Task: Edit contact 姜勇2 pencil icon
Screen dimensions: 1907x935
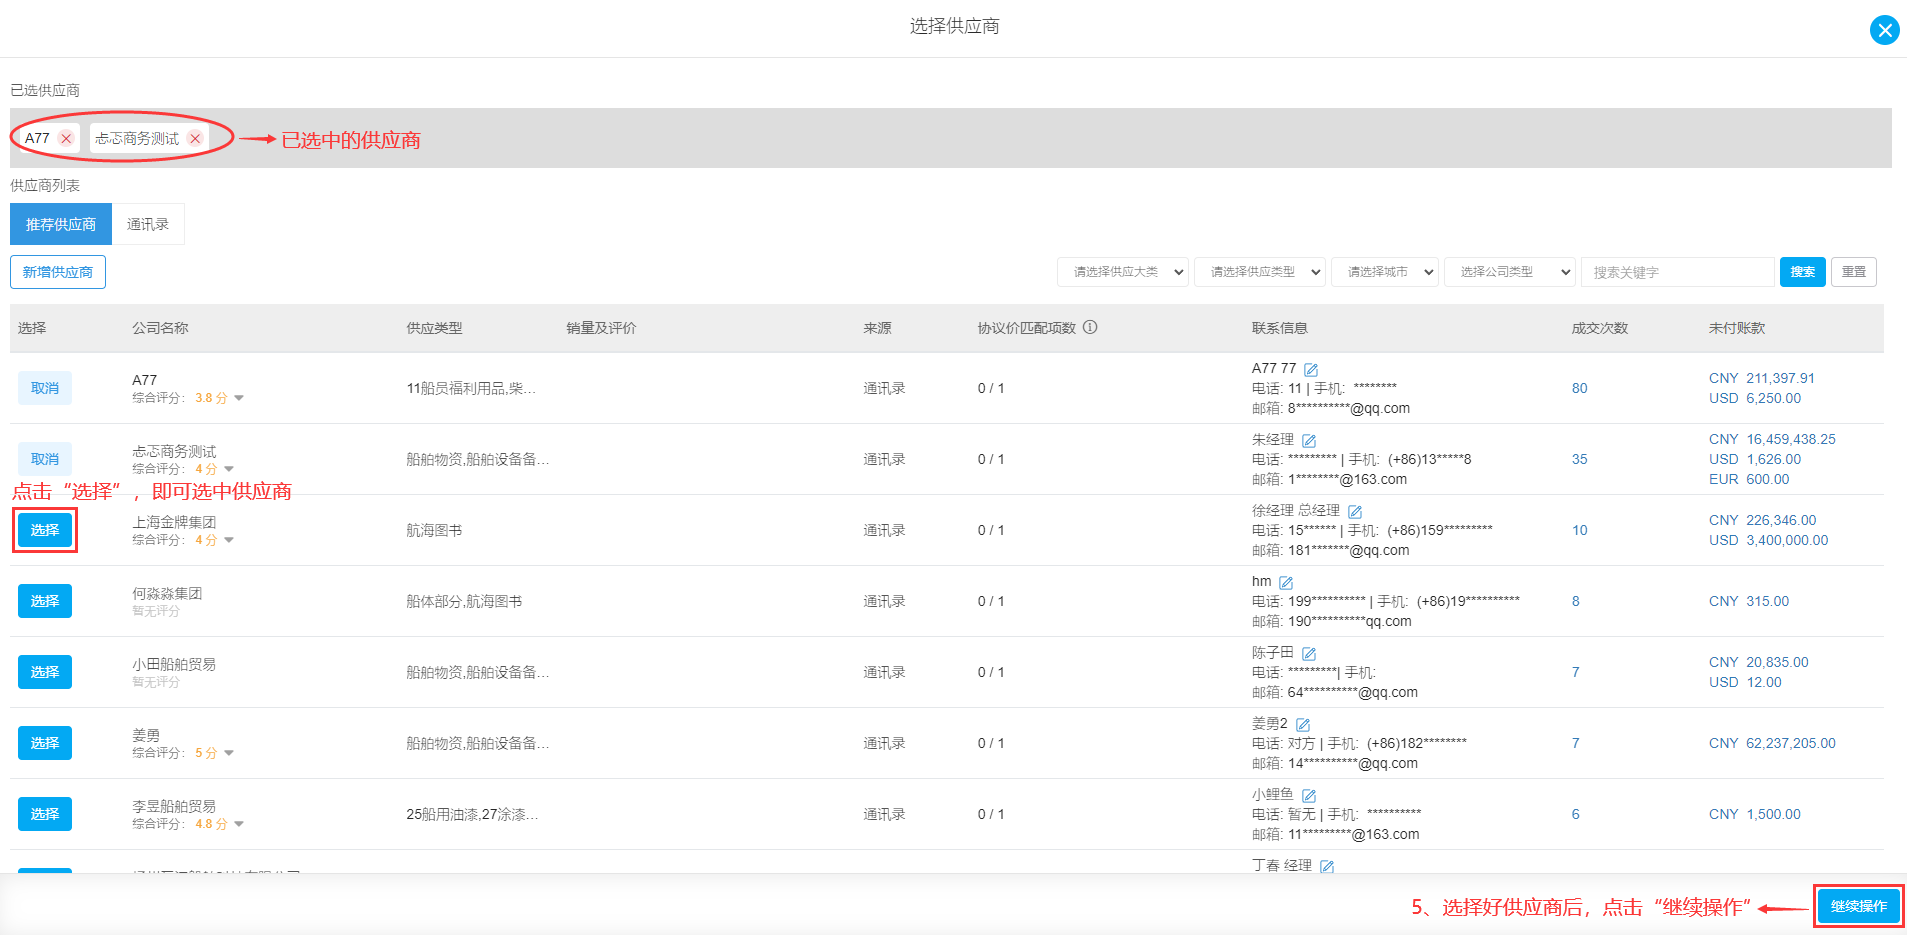Action: 1303,724
